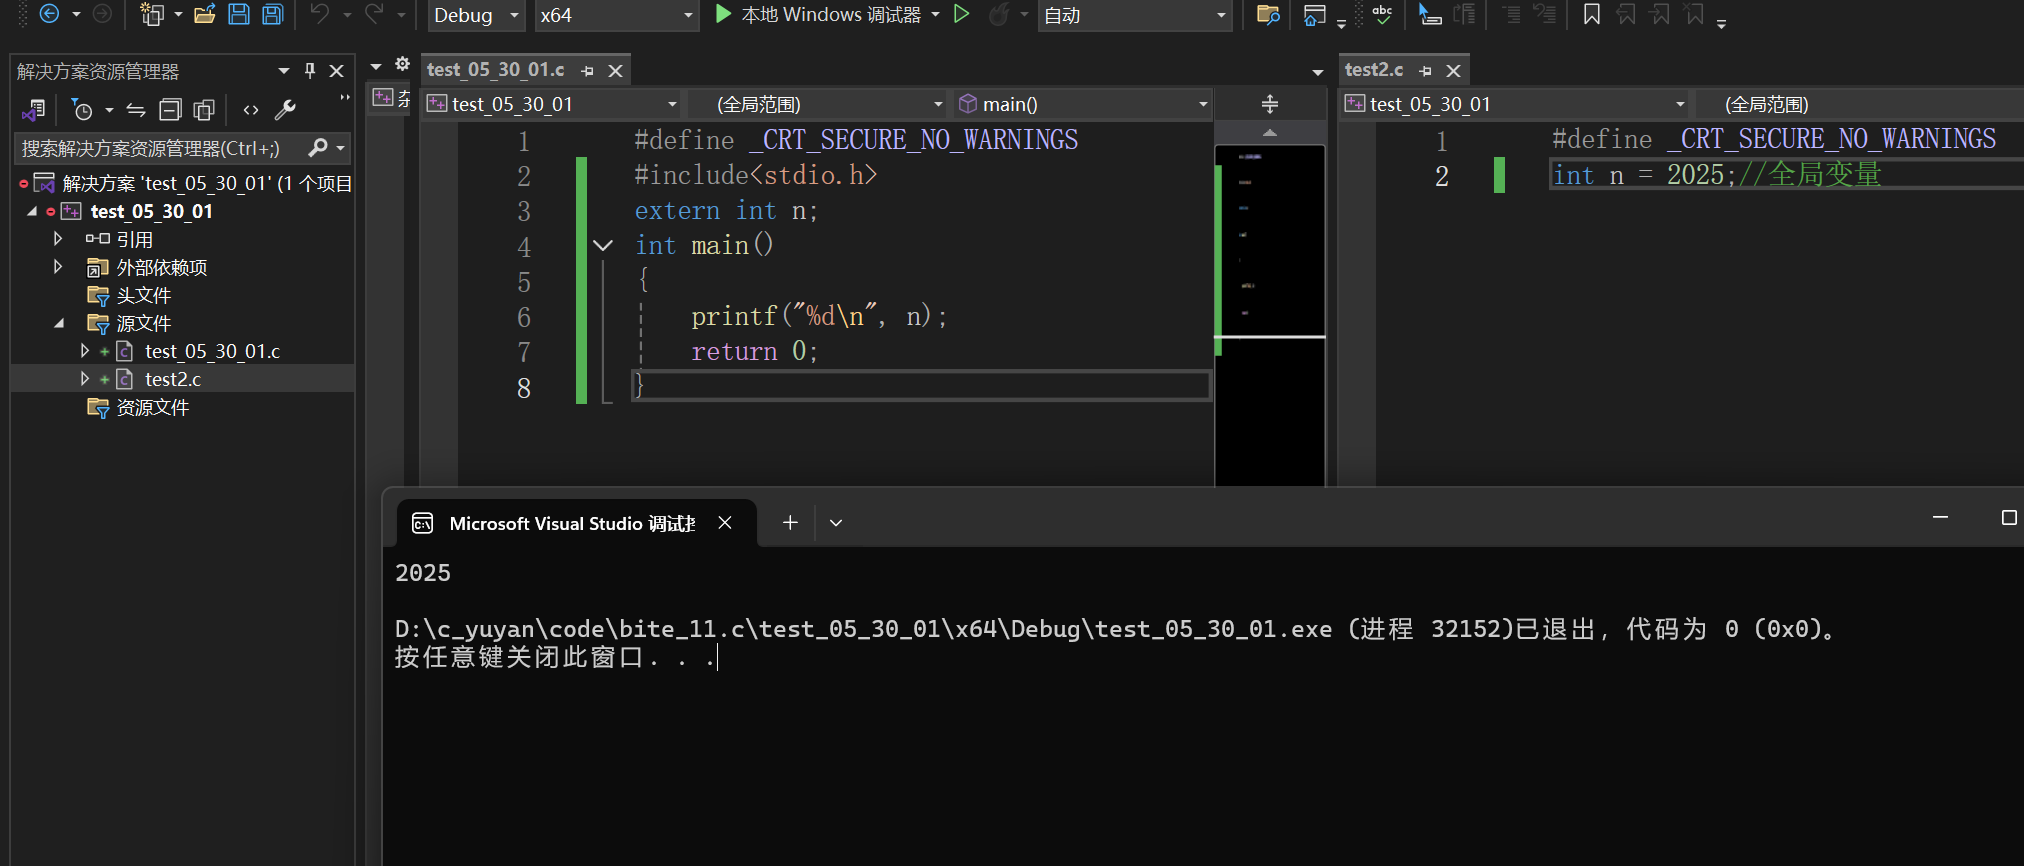Viewport: 2024px width, 866px height.
Task: Open a file with the open folder icon
Action: click(x=205, y=14)
